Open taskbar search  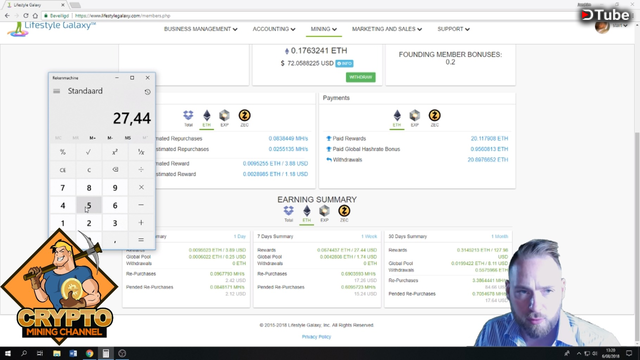point(24,353)
